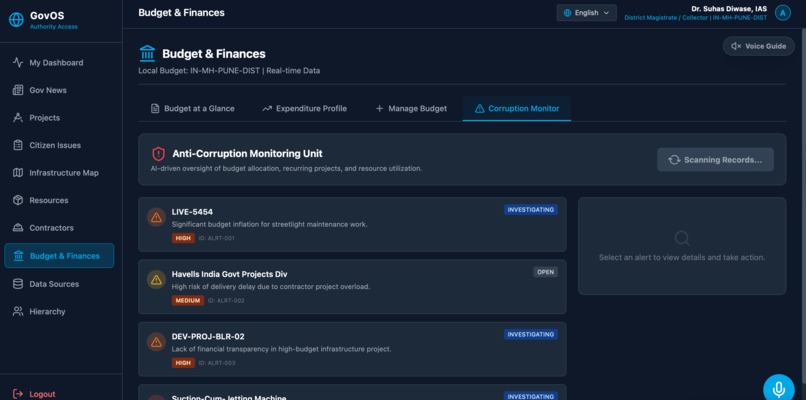The width and height of the screenshot is (806, 400).
Task: Open Gov News from sidebar
Action: pos(59,90)
